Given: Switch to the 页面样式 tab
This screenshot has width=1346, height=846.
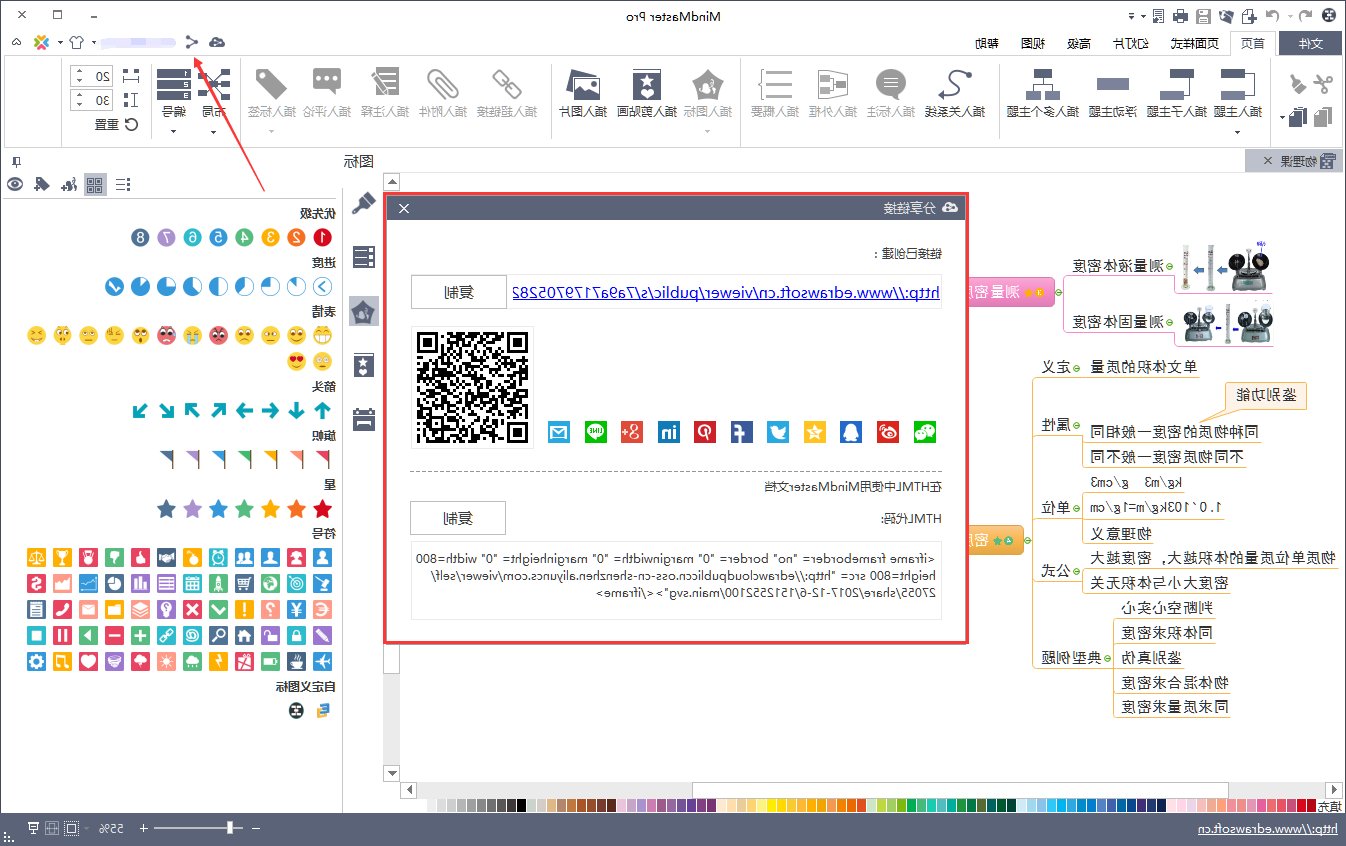Looking at the screenshot, I should [x=1195, y=43].
